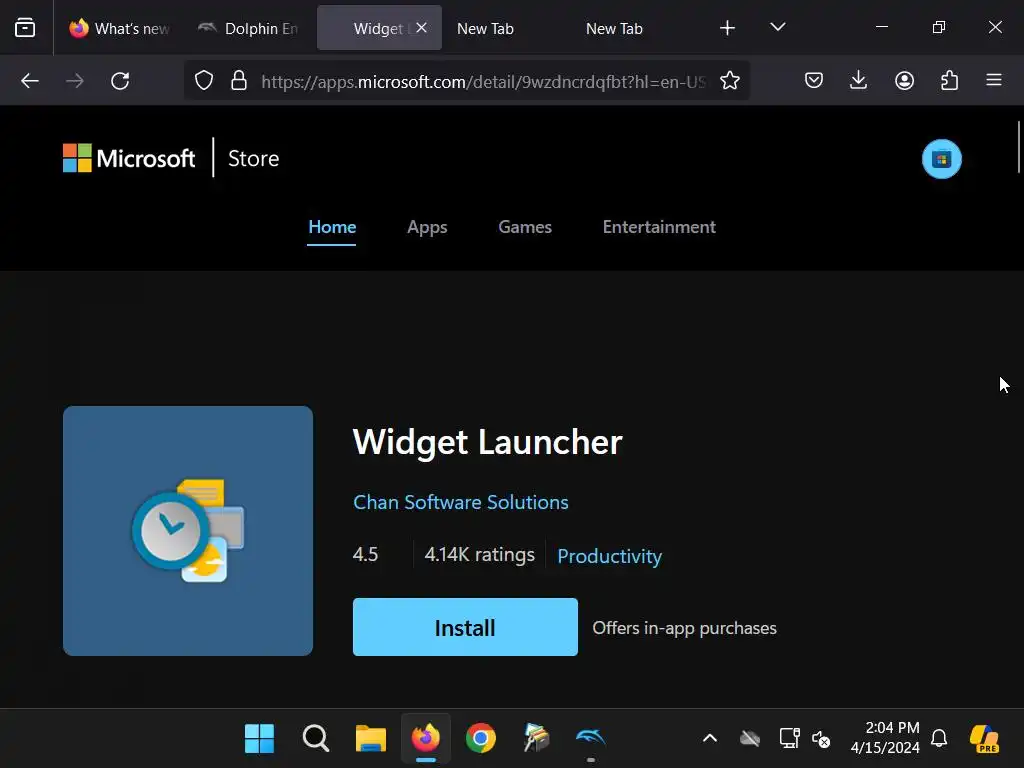The height and width of the screenshot is (768, 1024).
Task: Click the cloud sync tray icon
Action: (x=750, y=739)
